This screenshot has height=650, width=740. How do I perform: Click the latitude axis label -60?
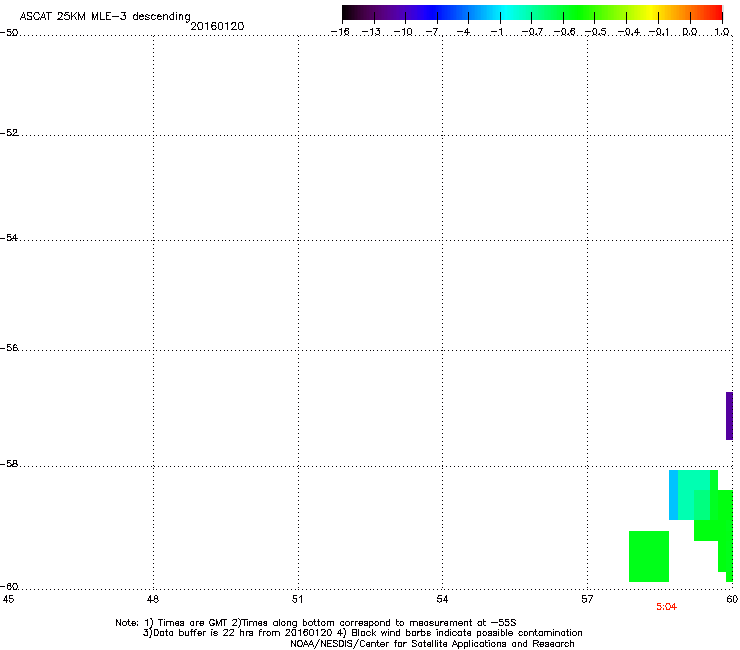(9, 587)
